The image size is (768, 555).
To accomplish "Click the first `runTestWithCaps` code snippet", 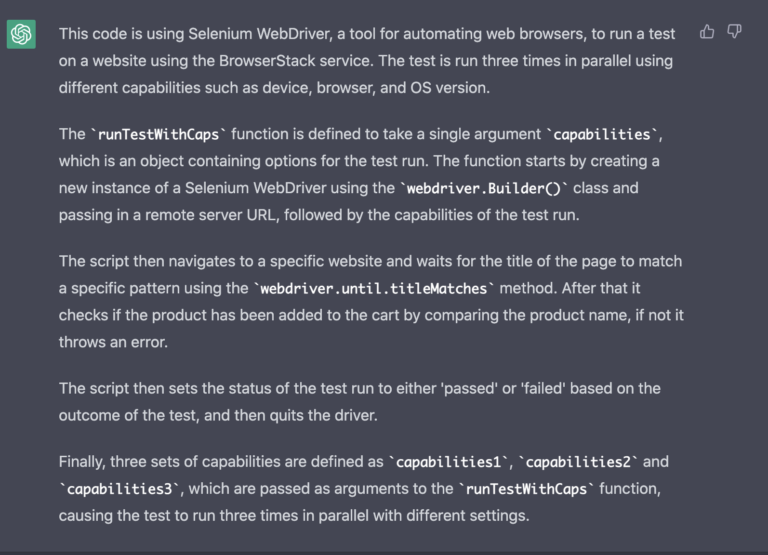I will (x=158, y=134).
